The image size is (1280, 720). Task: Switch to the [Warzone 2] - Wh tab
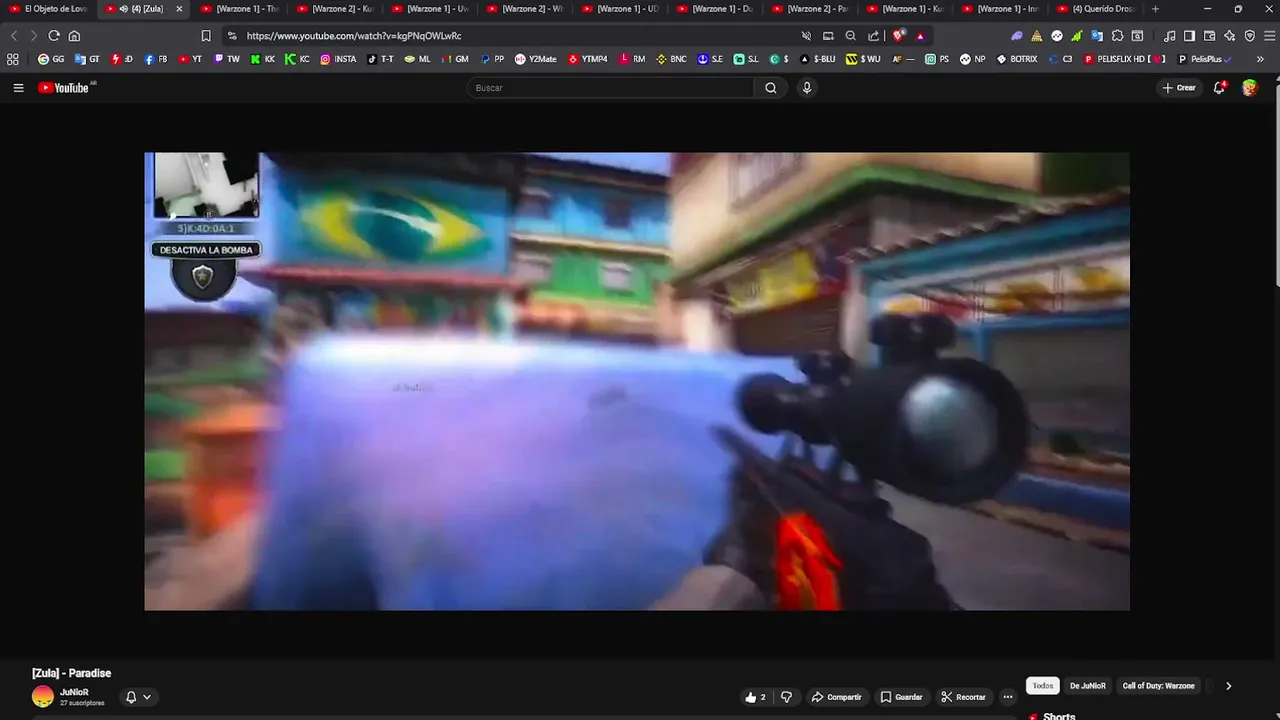(525, 9)
